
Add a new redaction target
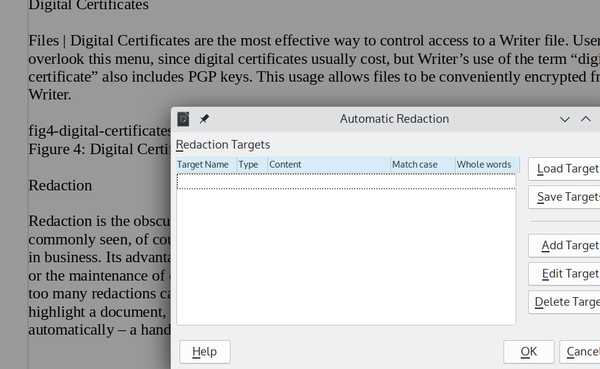pos(564,246)
